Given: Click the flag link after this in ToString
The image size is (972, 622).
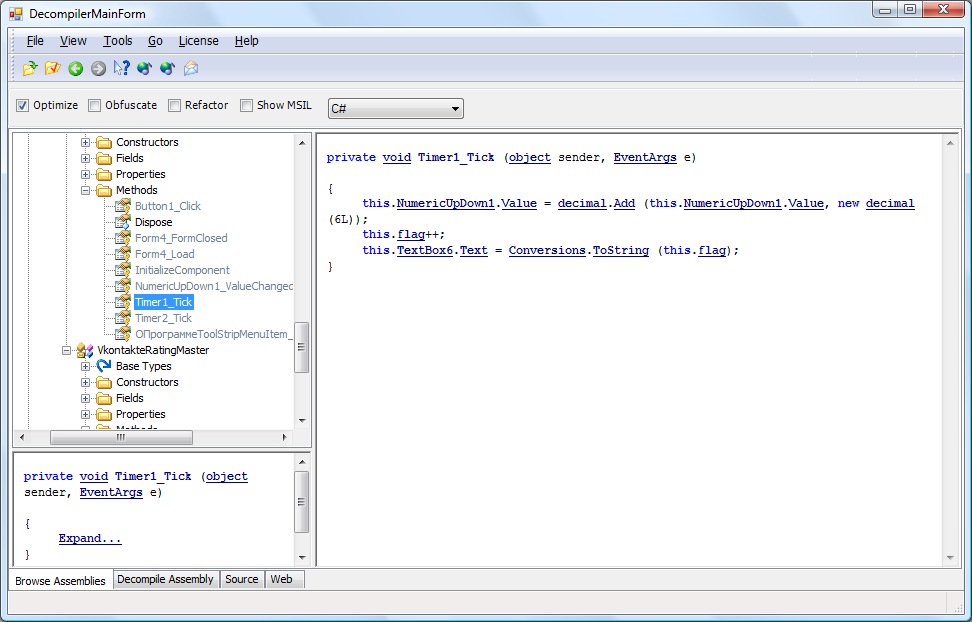Looking at the screenshot, I should coord(712,251).
